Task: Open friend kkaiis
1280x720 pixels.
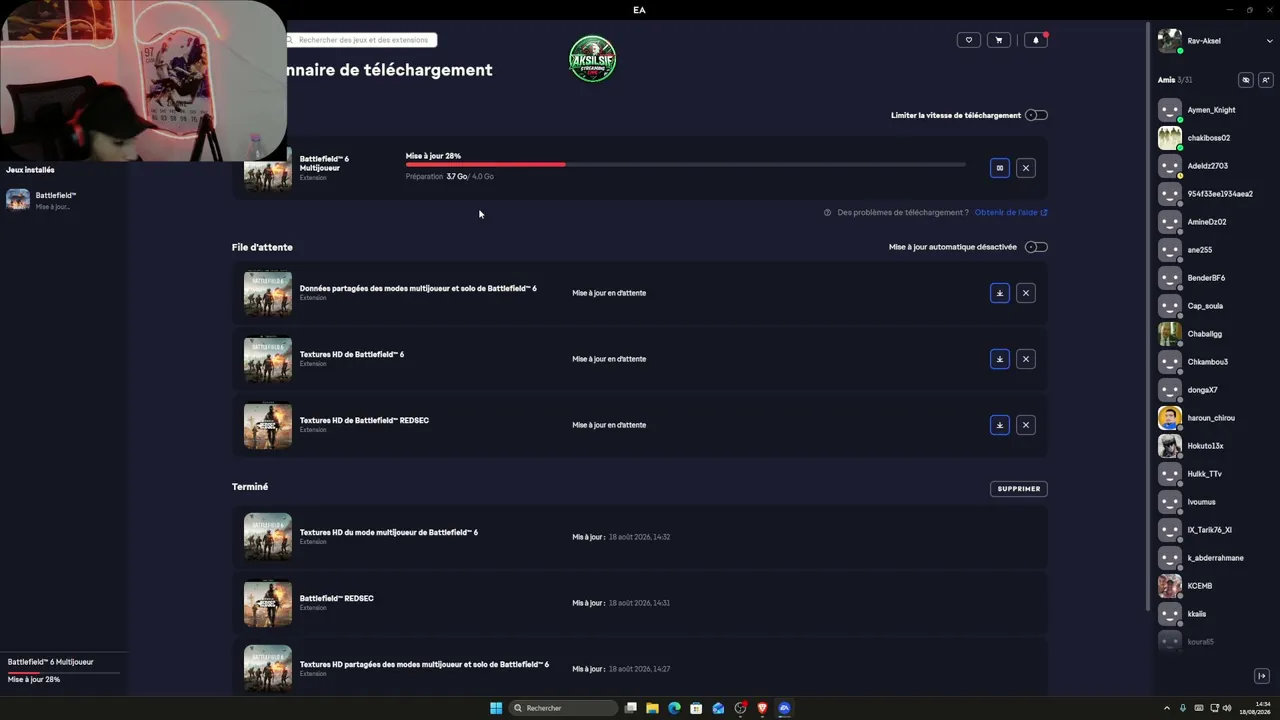Action: (1197, 614)
